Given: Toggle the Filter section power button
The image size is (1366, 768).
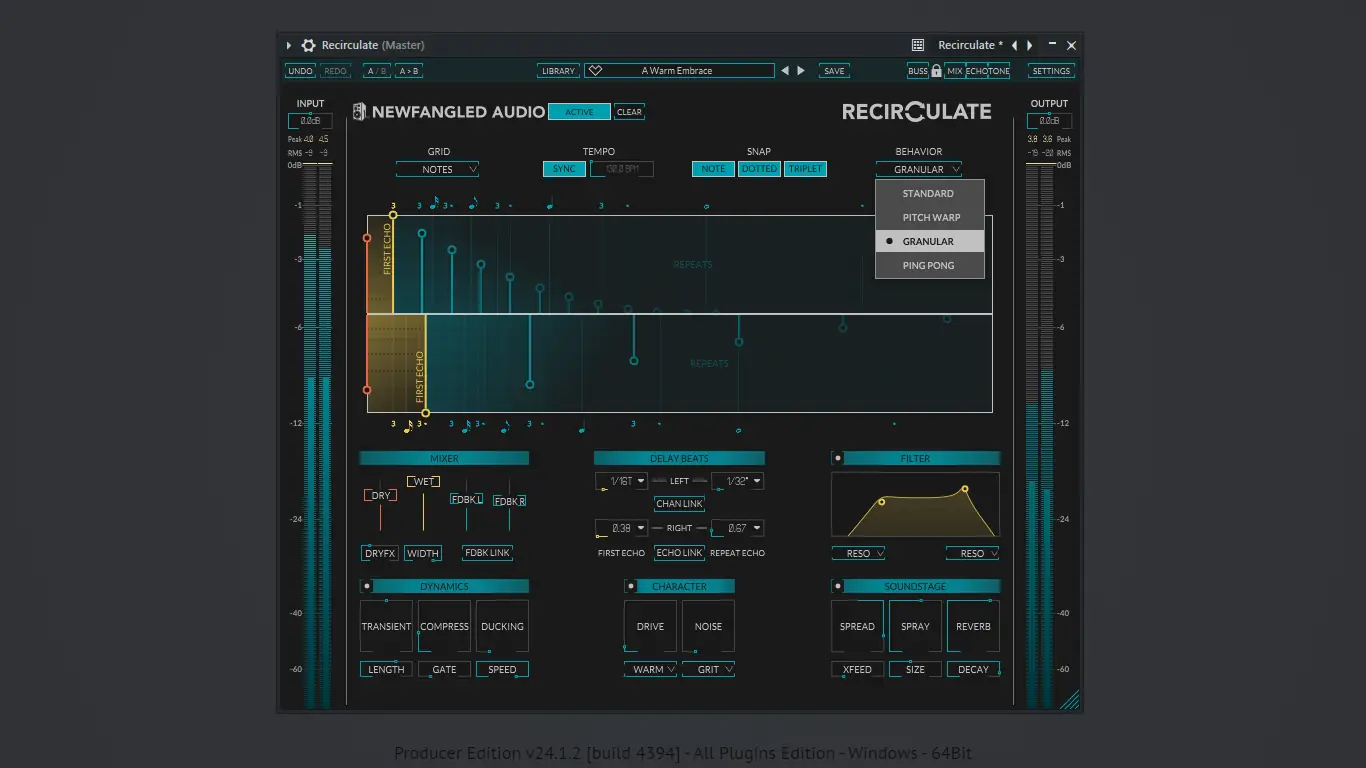Looking at the screenshot, I should pos(838,459).
